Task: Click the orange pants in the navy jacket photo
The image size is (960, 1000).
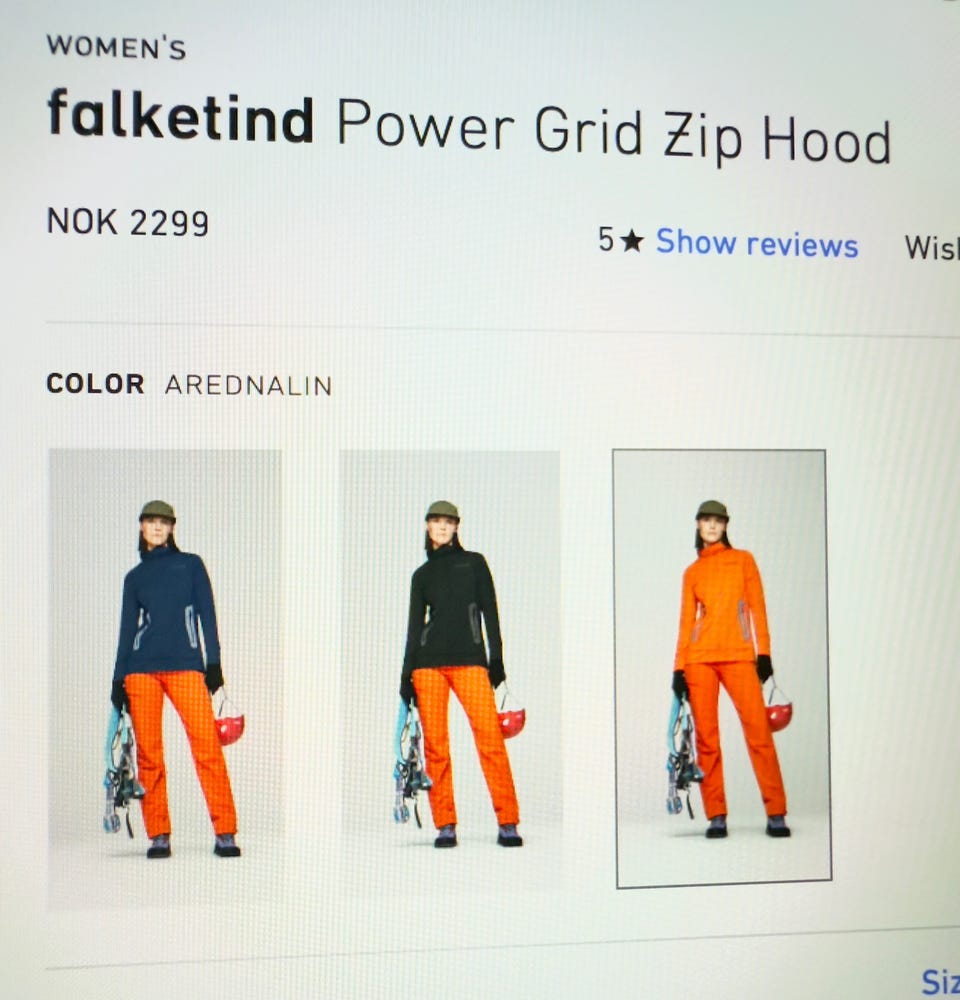Action: coord(180,753)
